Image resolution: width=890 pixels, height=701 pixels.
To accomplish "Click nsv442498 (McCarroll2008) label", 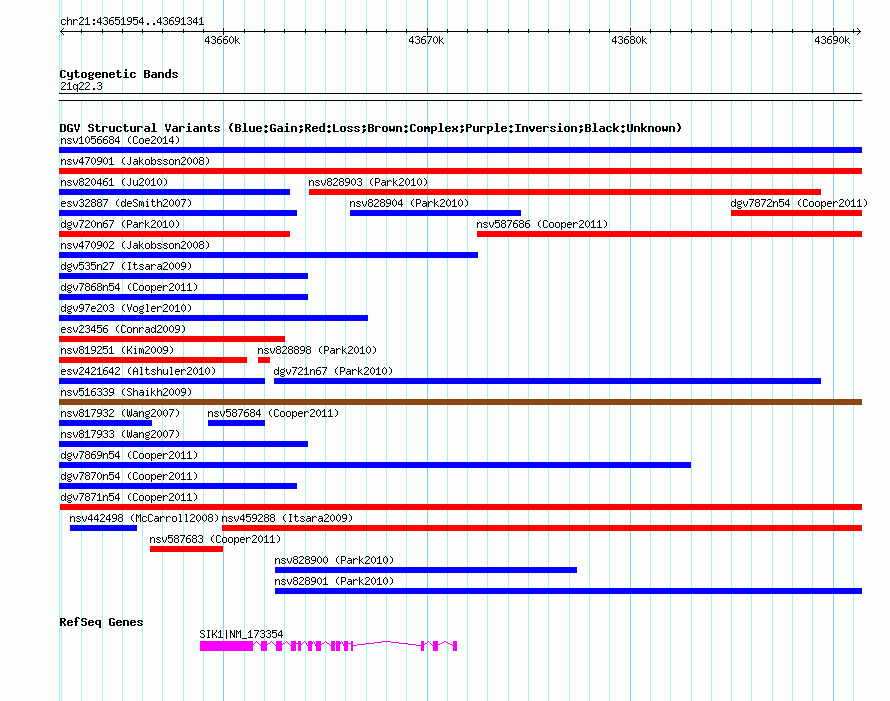I will point(144,518).
